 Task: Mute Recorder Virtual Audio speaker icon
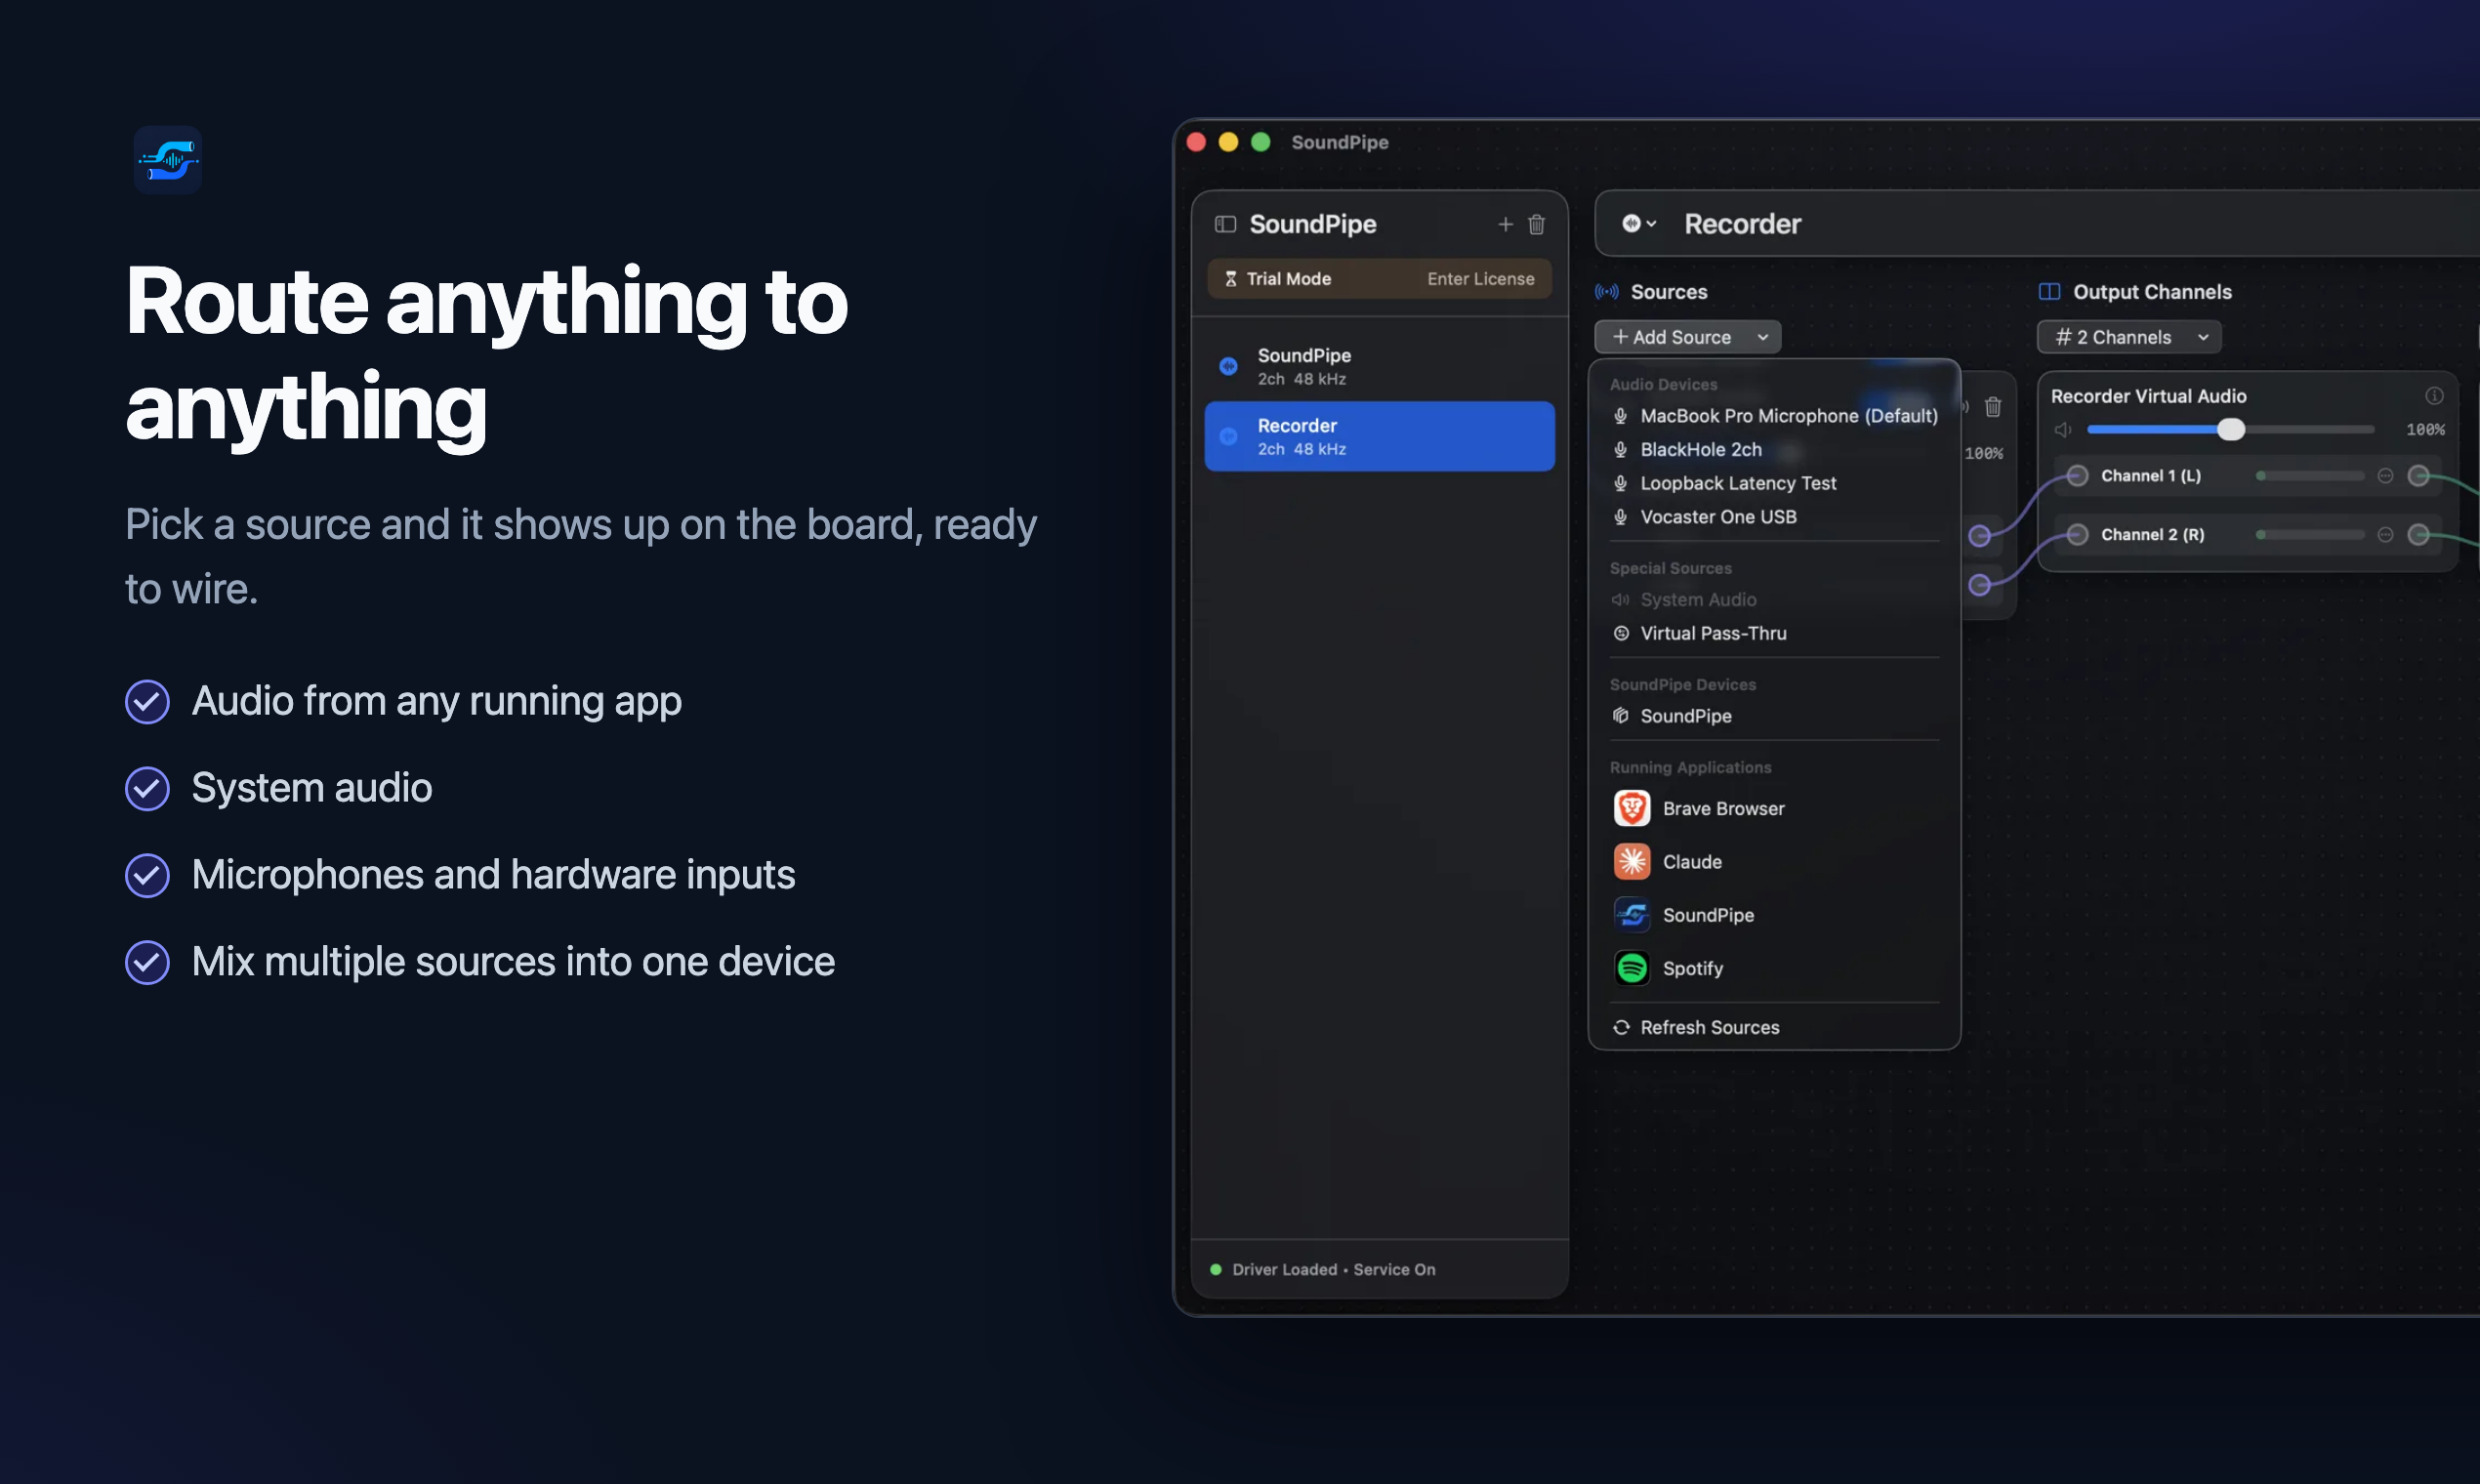[2063, 430]
